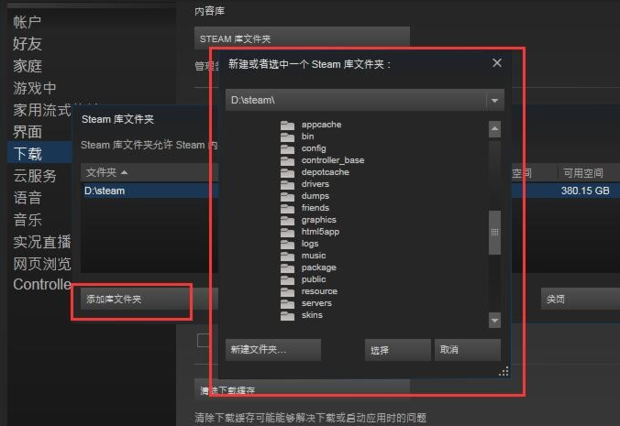Open Controller settings category
The width and height of the screenshot is (620, 426).
(42, 284)
